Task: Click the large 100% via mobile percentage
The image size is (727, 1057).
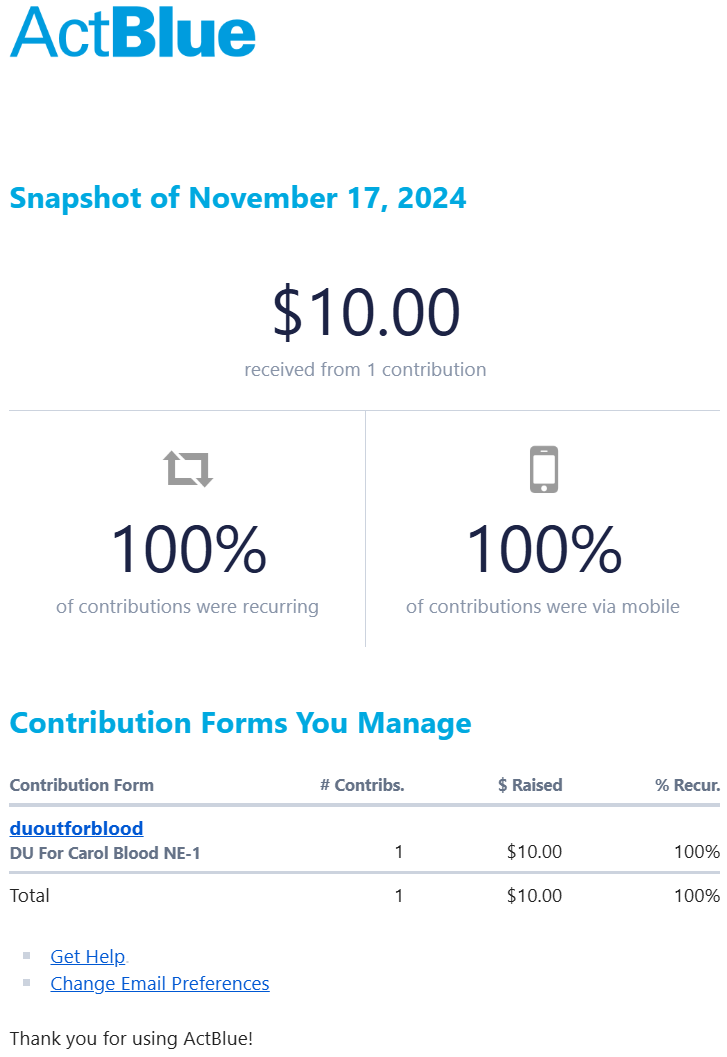Action: (543, 550)
